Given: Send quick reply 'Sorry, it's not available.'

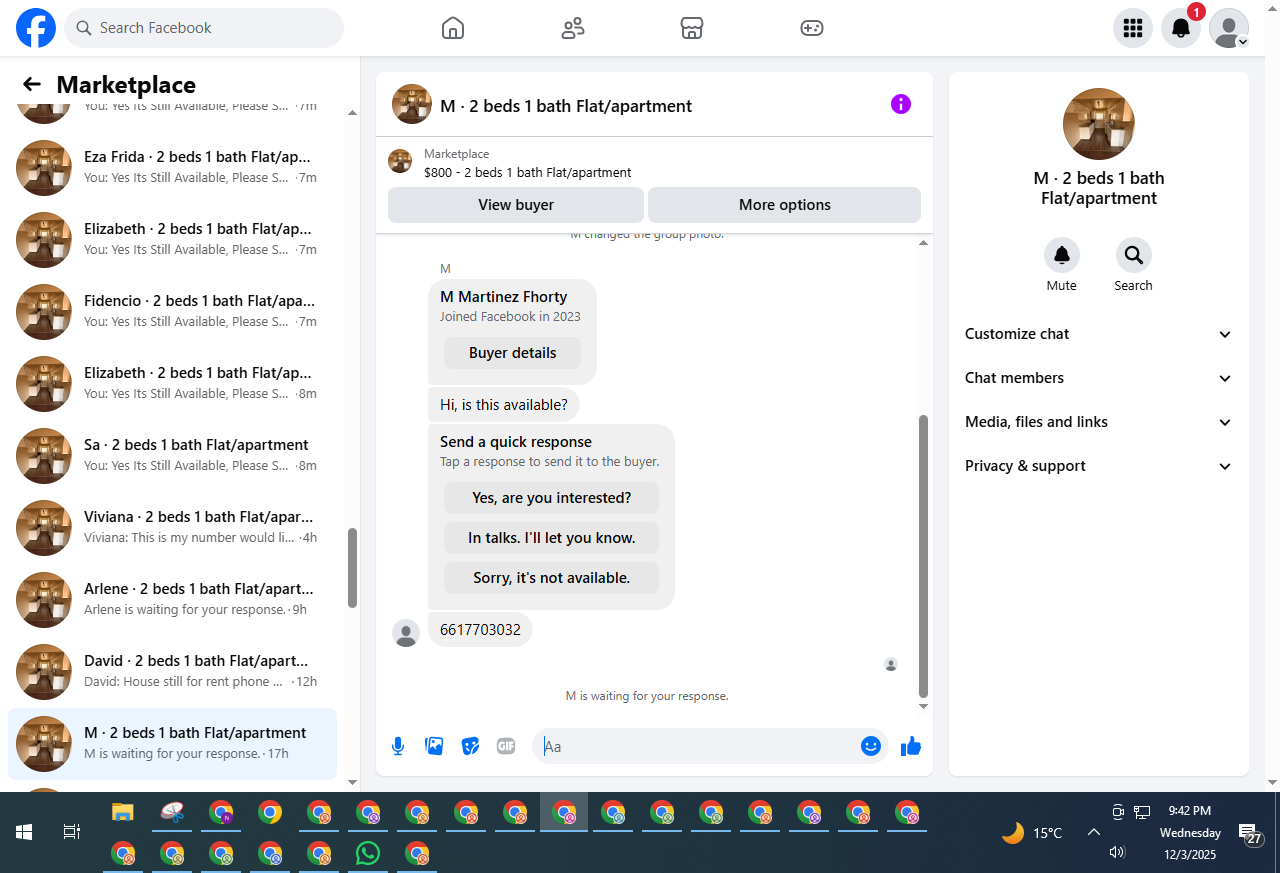Looking at the screenshot, I should point(552,578).
